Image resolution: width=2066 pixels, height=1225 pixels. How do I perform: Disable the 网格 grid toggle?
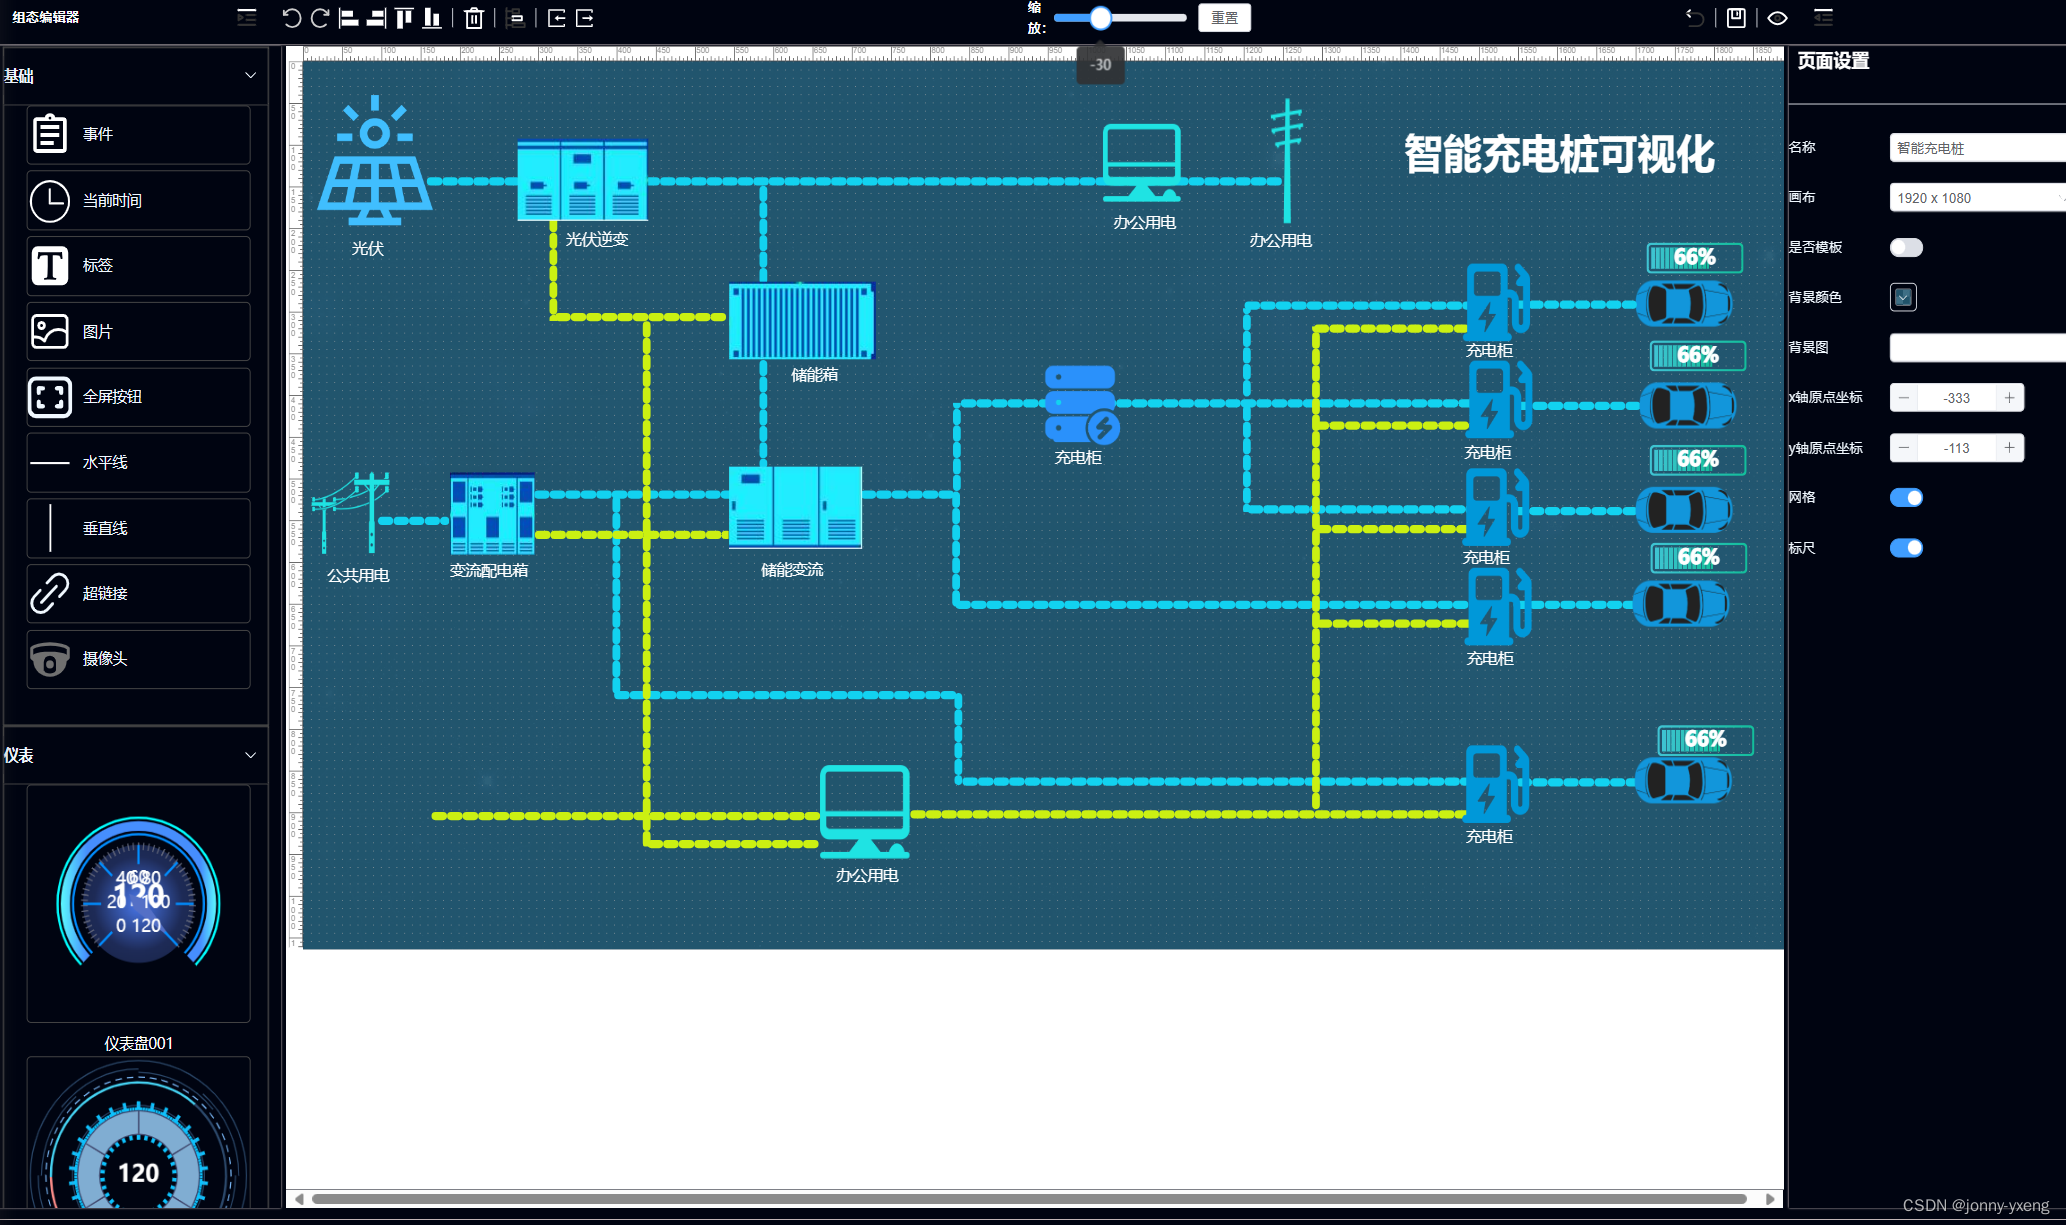[1906, 498]
